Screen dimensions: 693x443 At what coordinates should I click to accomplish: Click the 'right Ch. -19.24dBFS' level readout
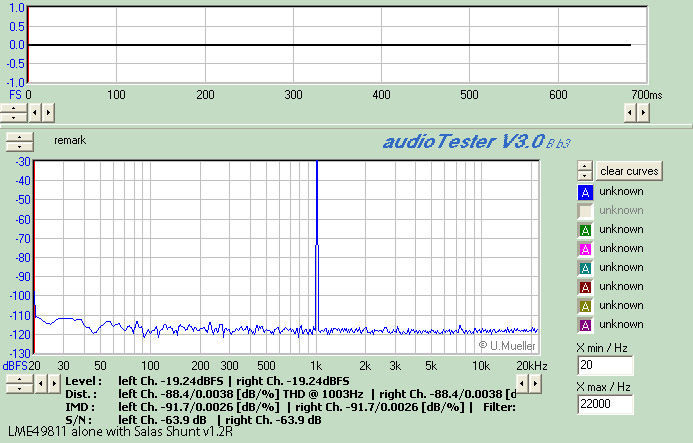coord(293,381)
